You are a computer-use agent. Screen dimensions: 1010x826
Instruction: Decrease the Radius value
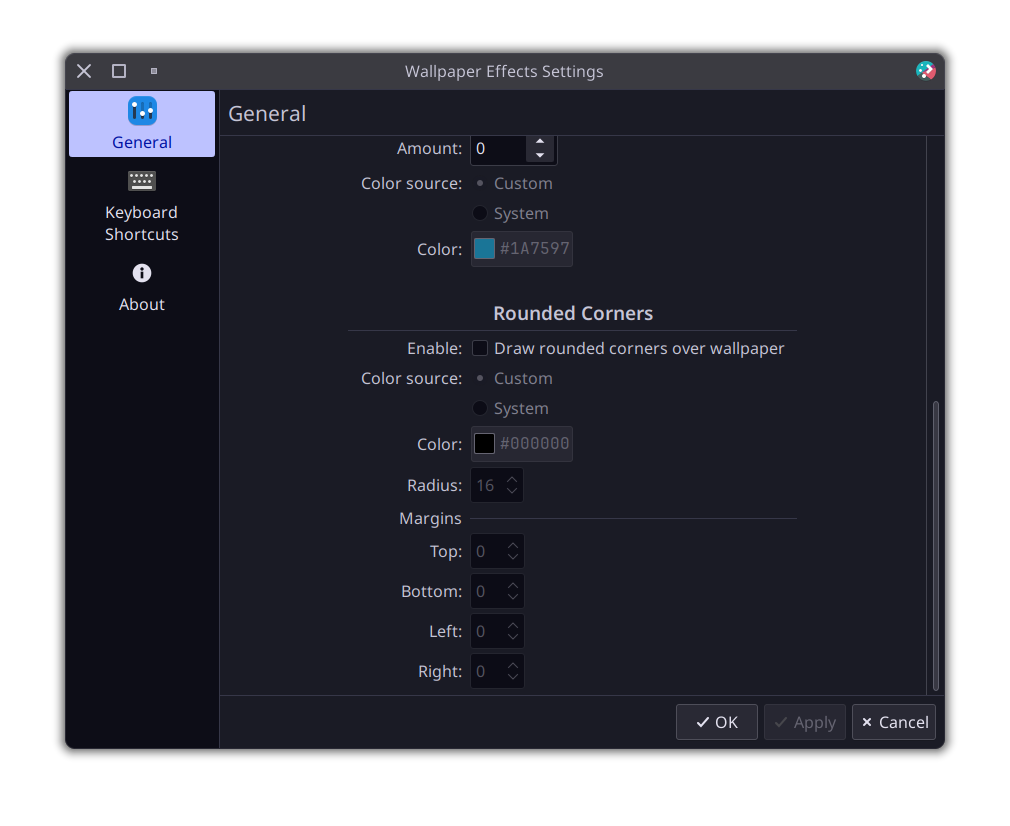[x=512, y=491]
